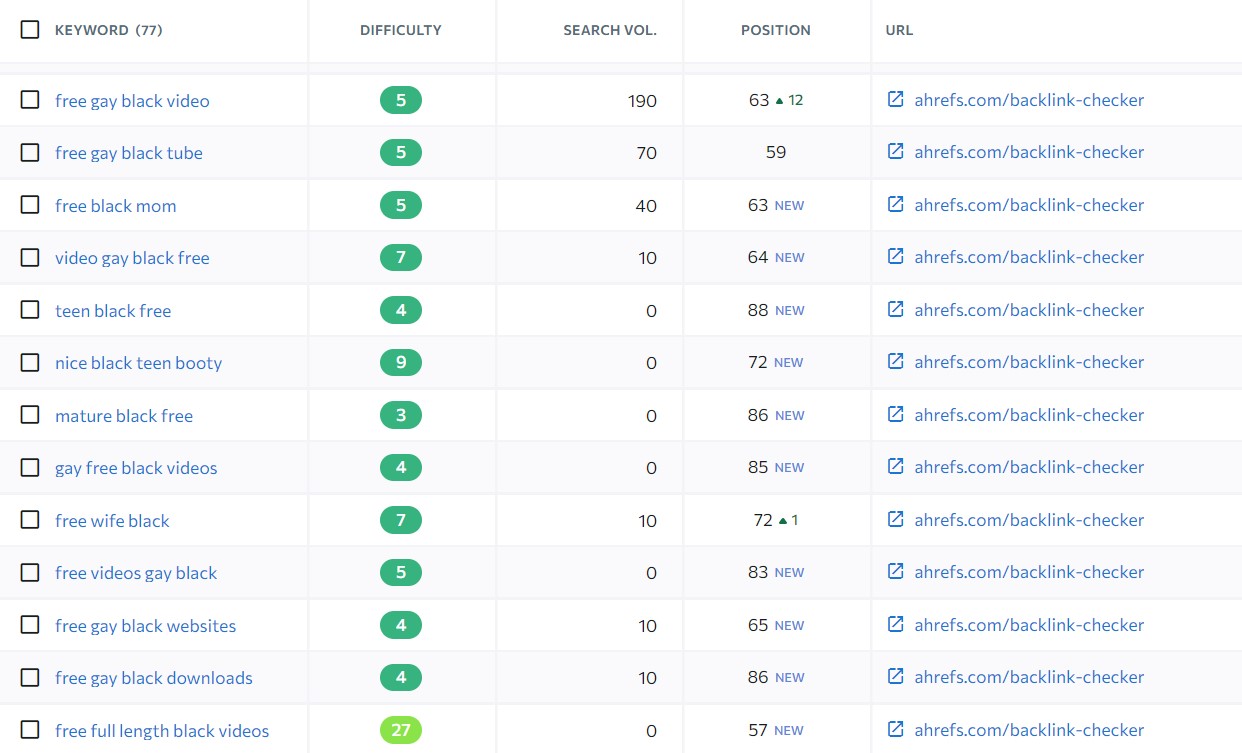Viewport: 1242px width, 753px height.
Task: Open keyword link 'teen black free'
Action: (x=113, y=311)
